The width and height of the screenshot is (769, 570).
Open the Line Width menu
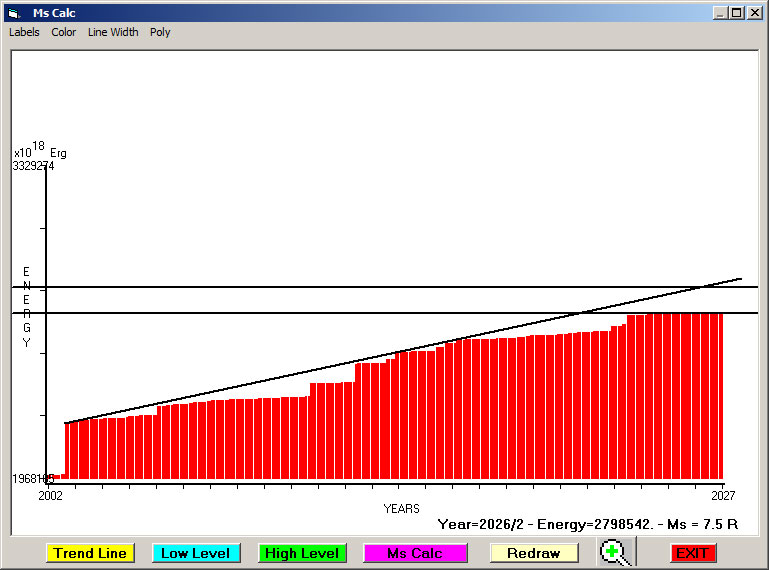point(113,32)
